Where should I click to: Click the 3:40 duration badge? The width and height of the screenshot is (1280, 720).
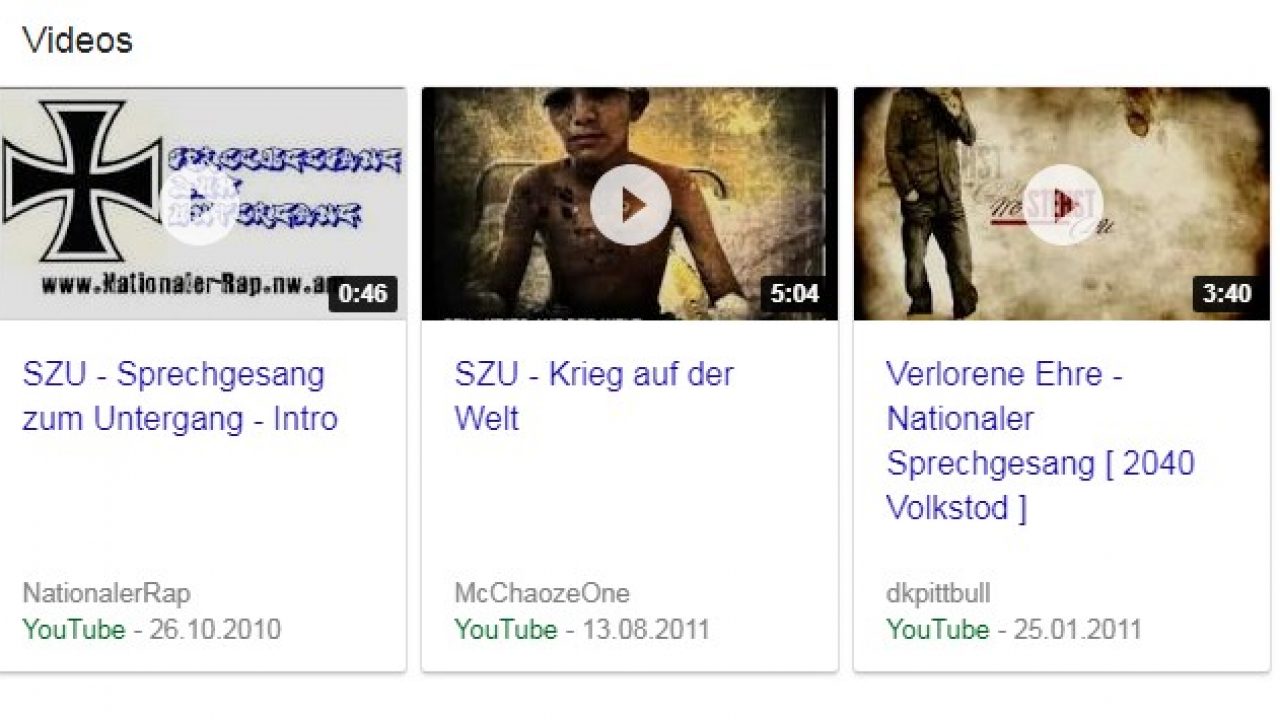[x=1227, y=294]
